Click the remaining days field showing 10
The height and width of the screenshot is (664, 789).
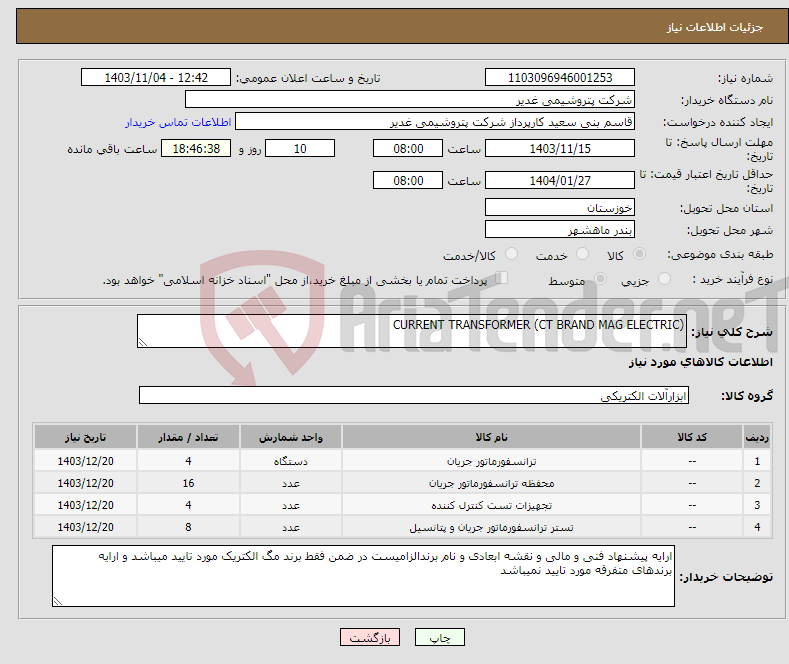[300, 148]
